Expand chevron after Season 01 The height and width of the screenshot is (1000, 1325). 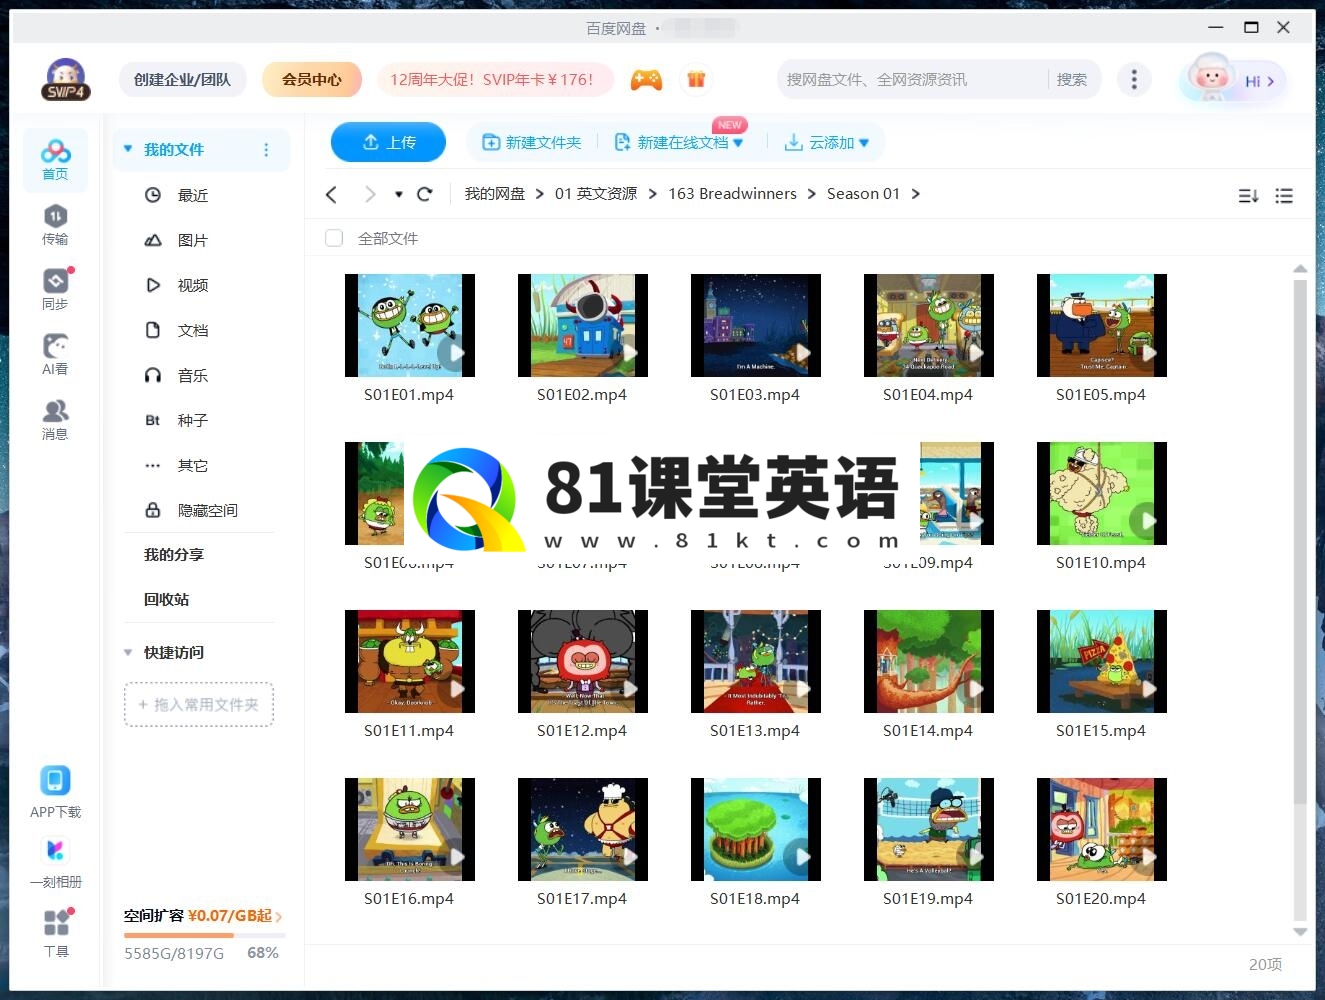point(915,194)
